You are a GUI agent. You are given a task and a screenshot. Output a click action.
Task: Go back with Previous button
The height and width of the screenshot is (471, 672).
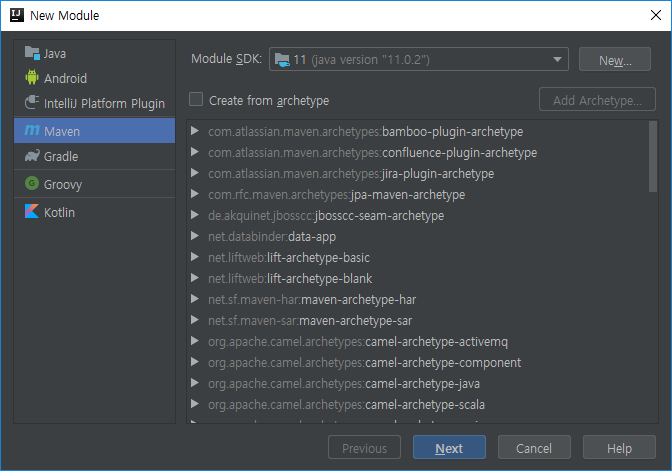(x=364, y=448)
